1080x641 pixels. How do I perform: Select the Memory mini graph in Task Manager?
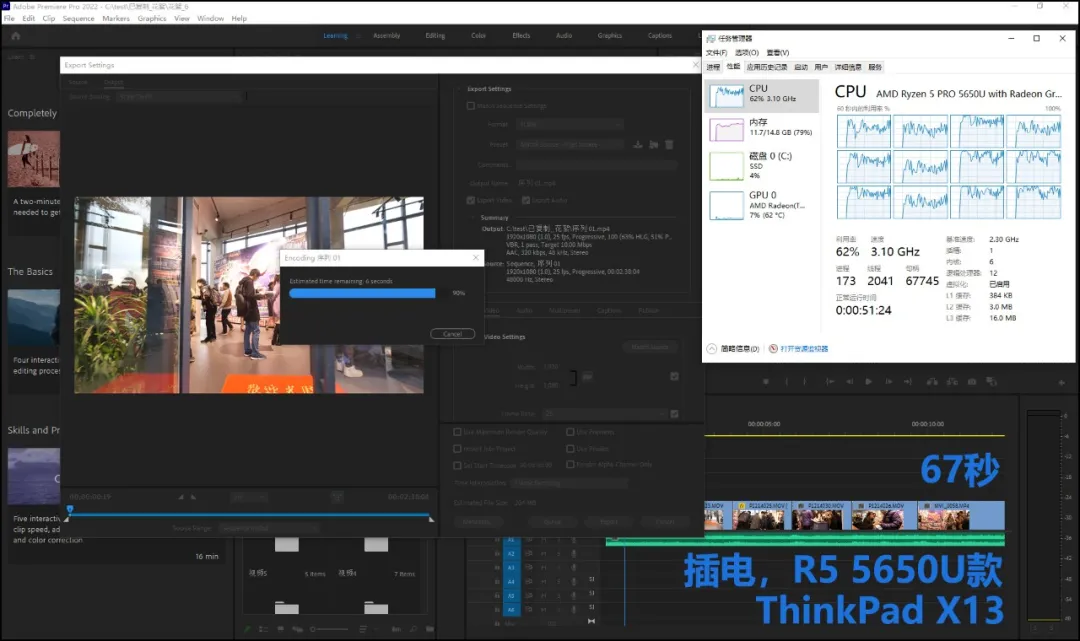(x=727, y=129)
